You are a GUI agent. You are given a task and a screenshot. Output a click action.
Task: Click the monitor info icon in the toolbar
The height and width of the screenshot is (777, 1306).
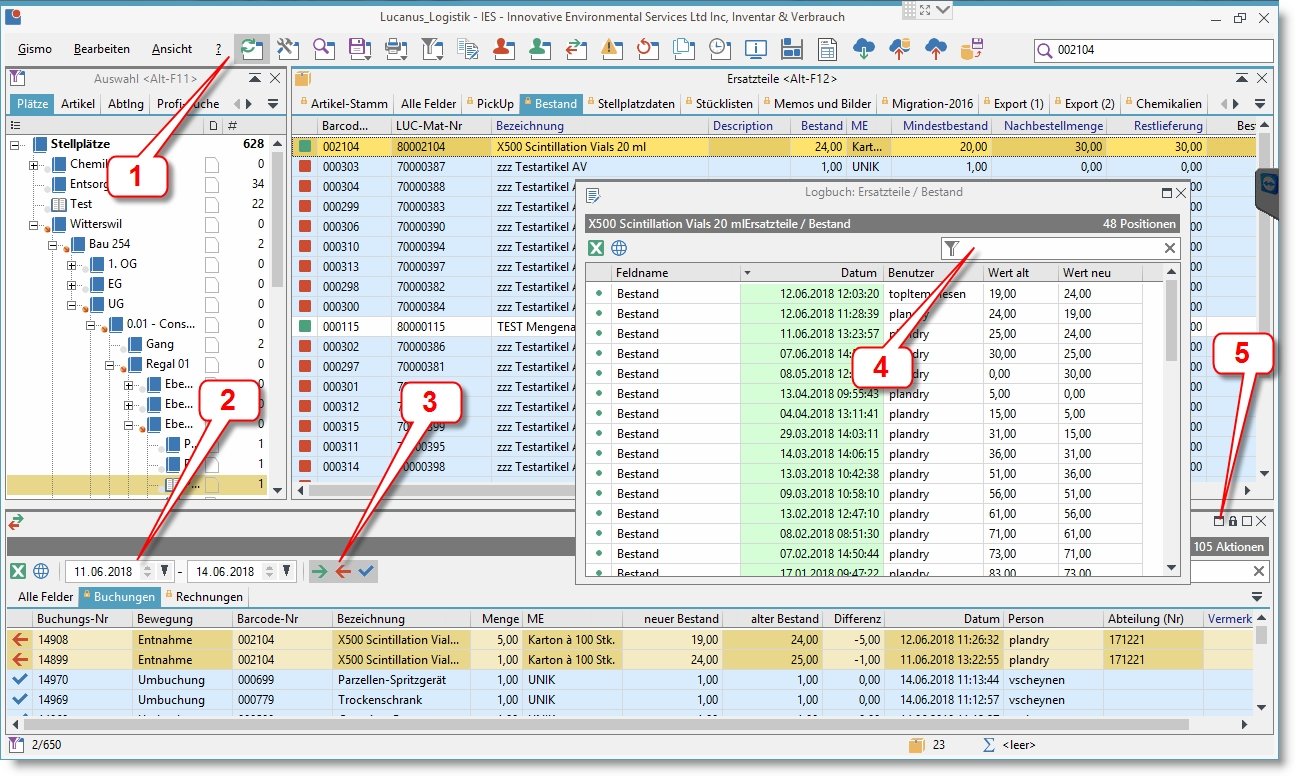coord(755,48)
